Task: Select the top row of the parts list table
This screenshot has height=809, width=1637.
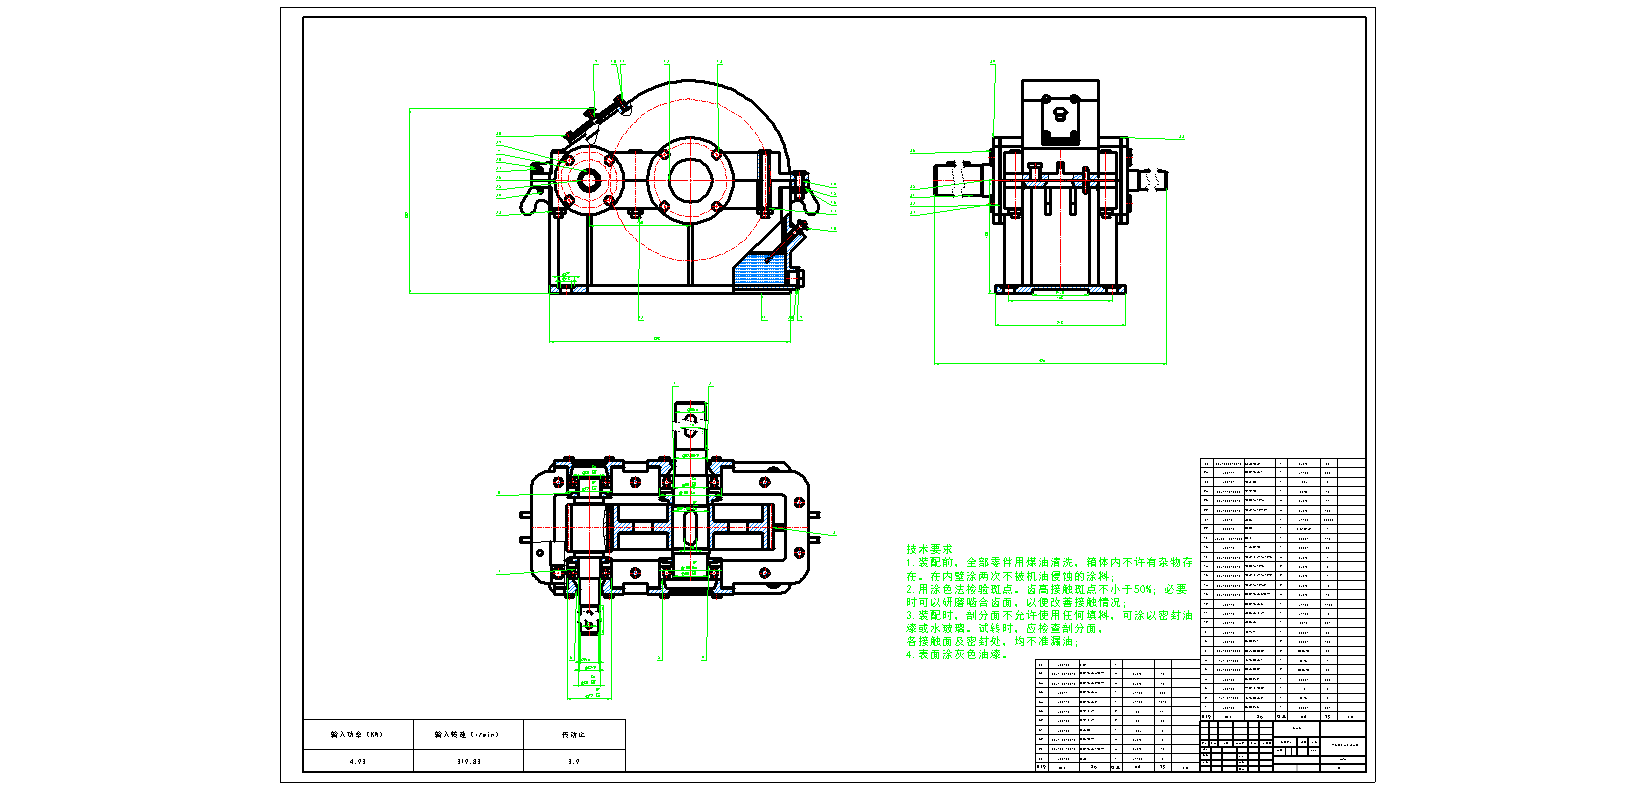Action: (x=1282, y=464)
